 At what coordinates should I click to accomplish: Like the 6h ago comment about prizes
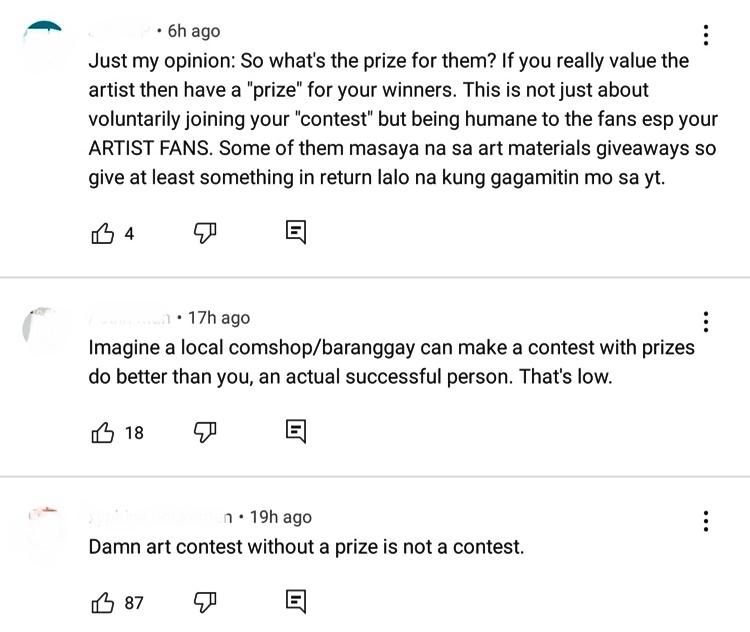(x=102, y=233)
